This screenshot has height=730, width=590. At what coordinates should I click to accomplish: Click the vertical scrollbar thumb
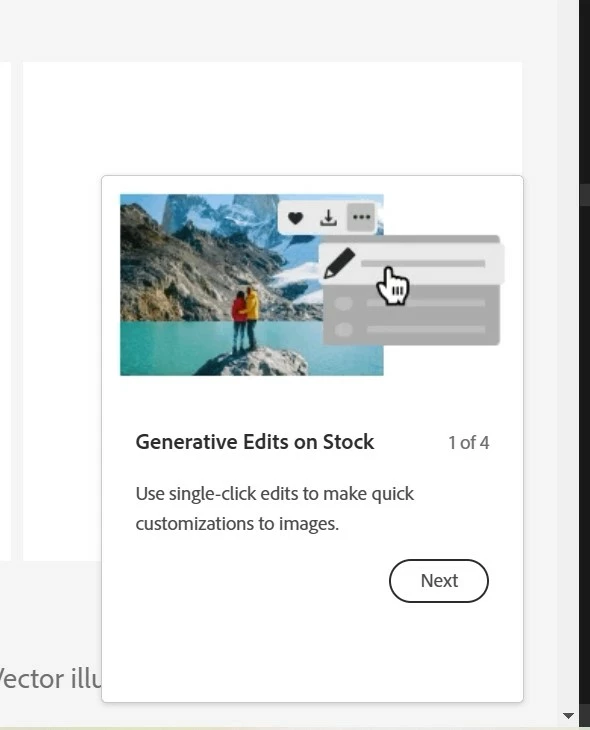(584, 194)
